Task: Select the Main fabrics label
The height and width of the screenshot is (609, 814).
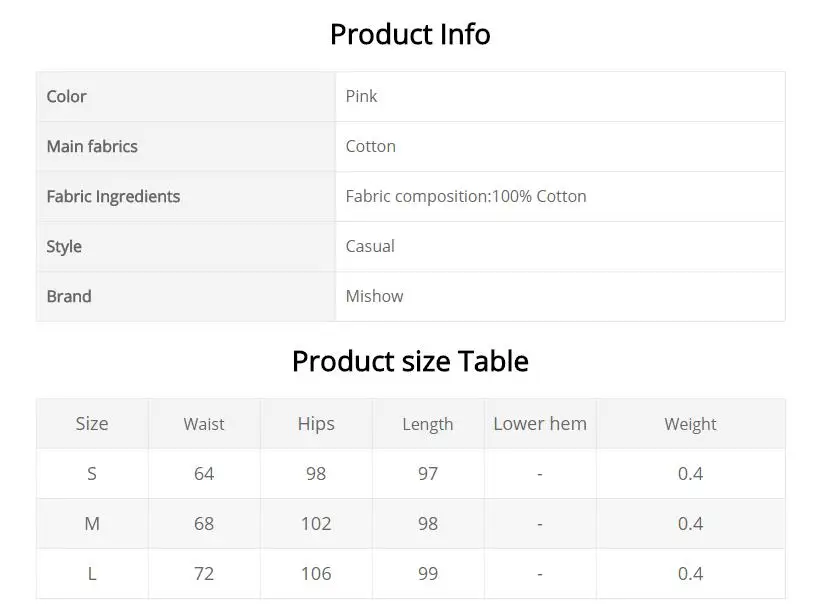Action: 92,146
